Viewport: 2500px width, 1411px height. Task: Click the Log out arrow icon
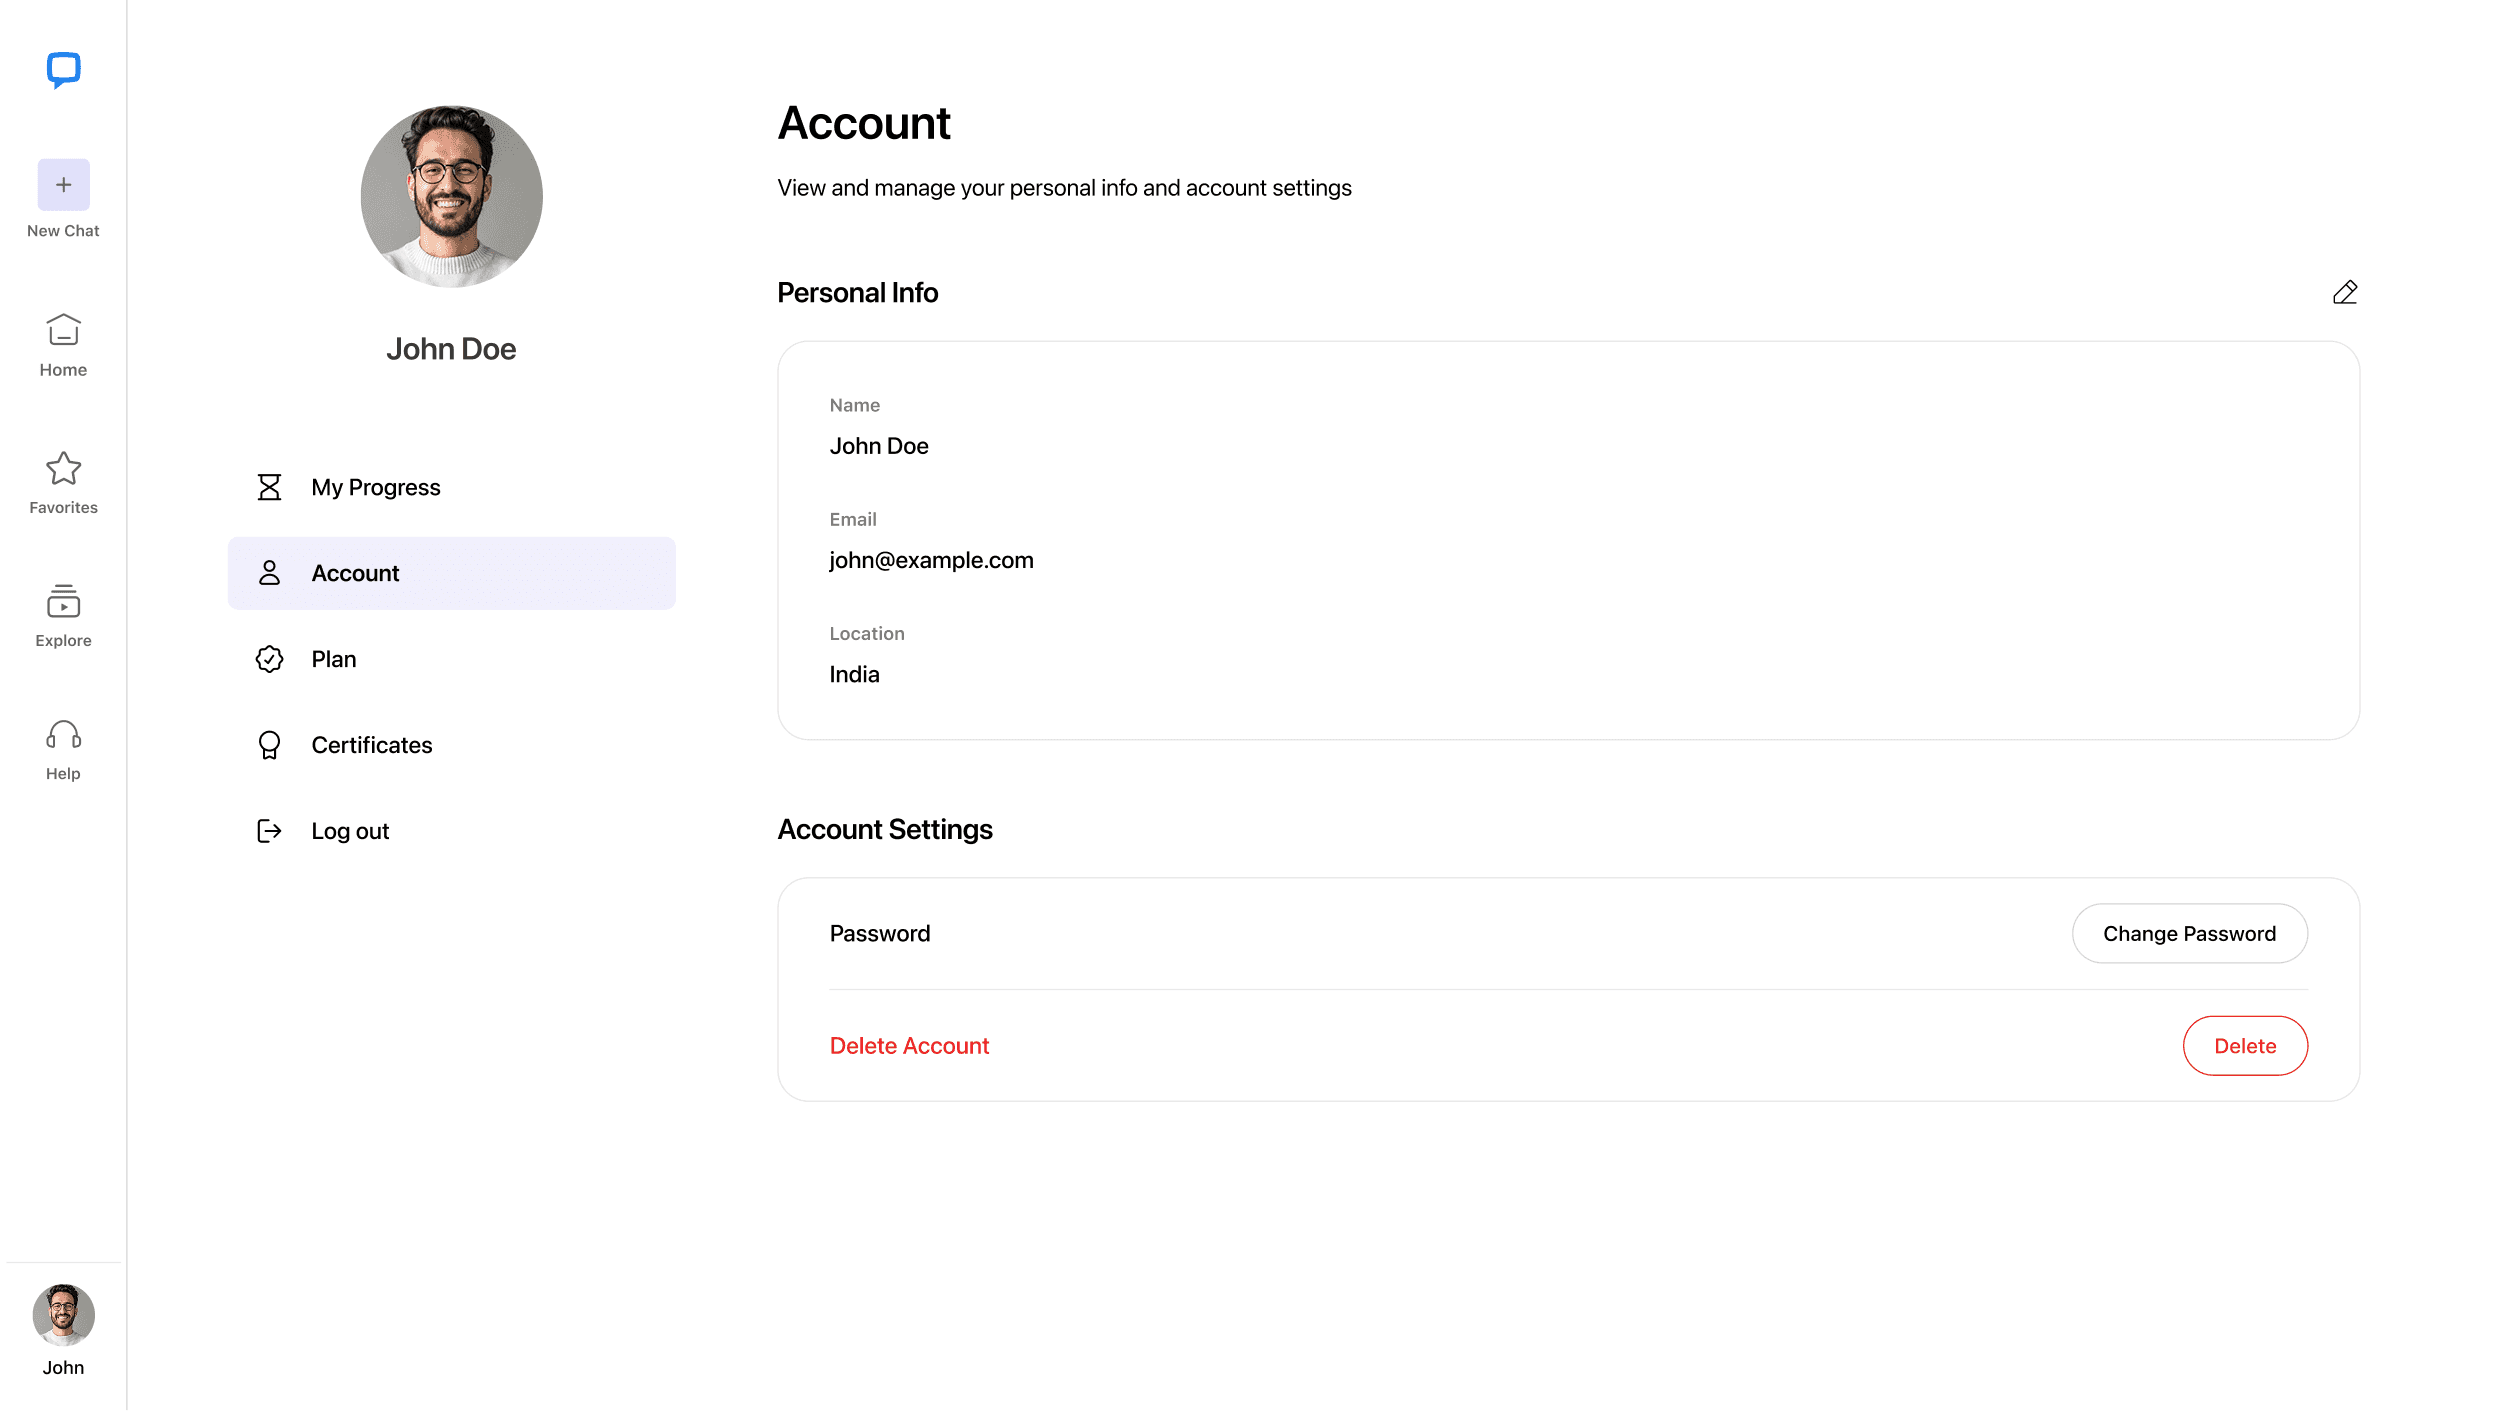pyautogui.click(x=269, y=831)
